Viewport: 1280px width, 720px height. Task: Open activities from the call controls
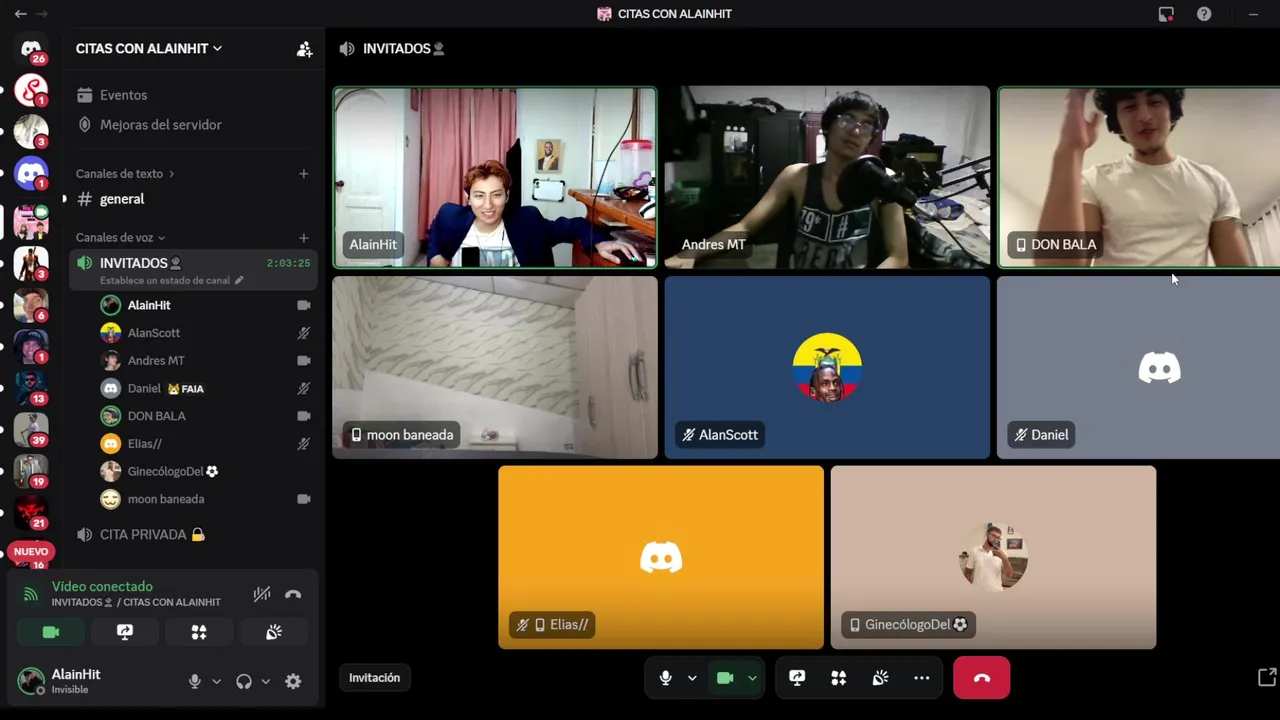coord(839,678)
